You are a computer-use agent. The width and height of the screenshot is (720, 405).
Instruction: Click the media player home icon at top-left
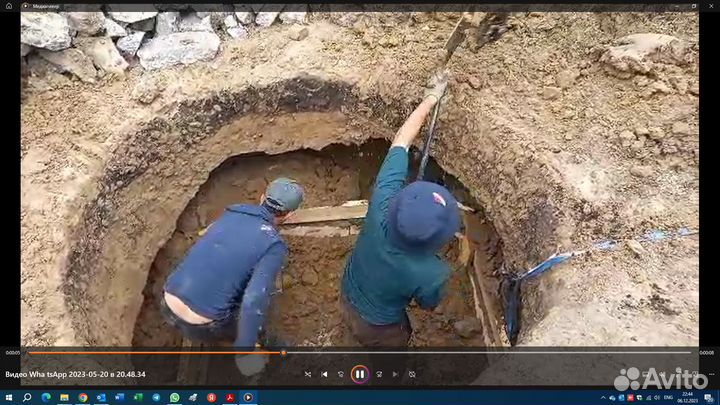9,6
